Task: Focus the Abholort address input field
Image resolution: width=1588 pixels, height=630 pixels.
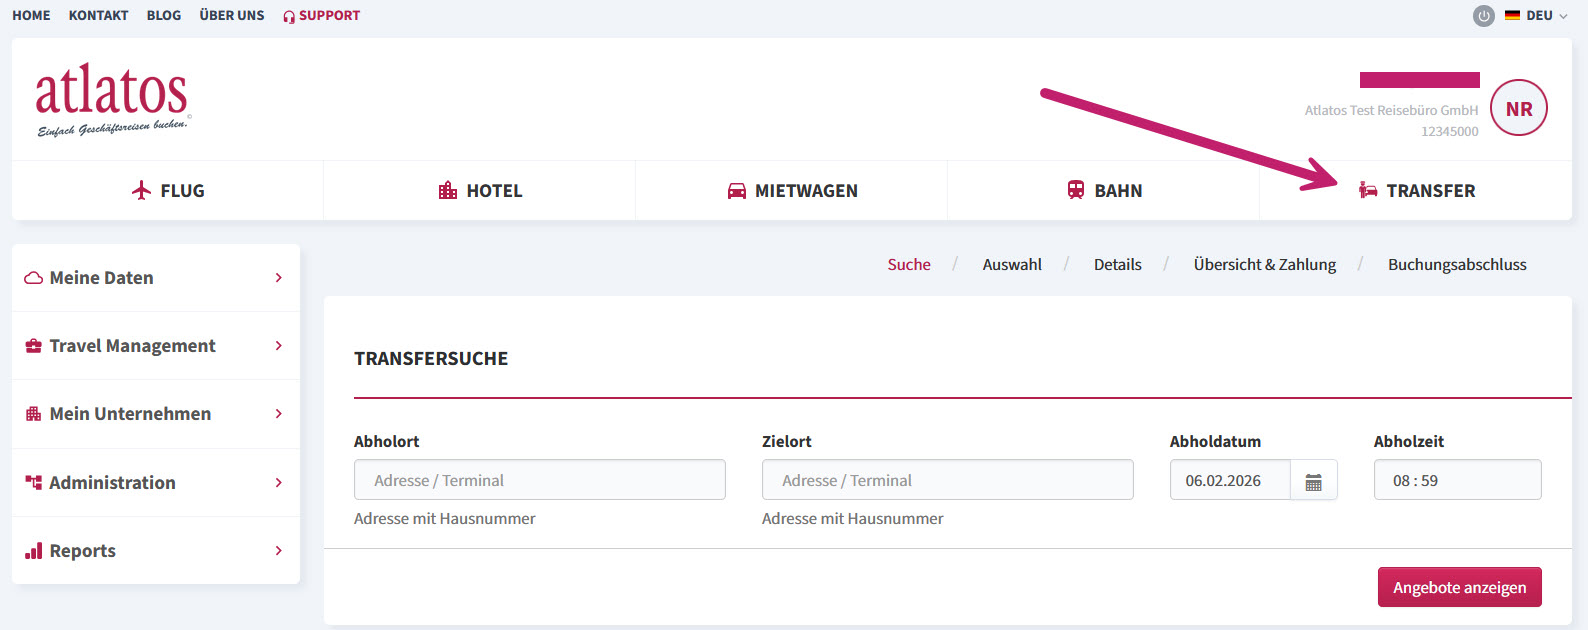Action: point(540,480)
